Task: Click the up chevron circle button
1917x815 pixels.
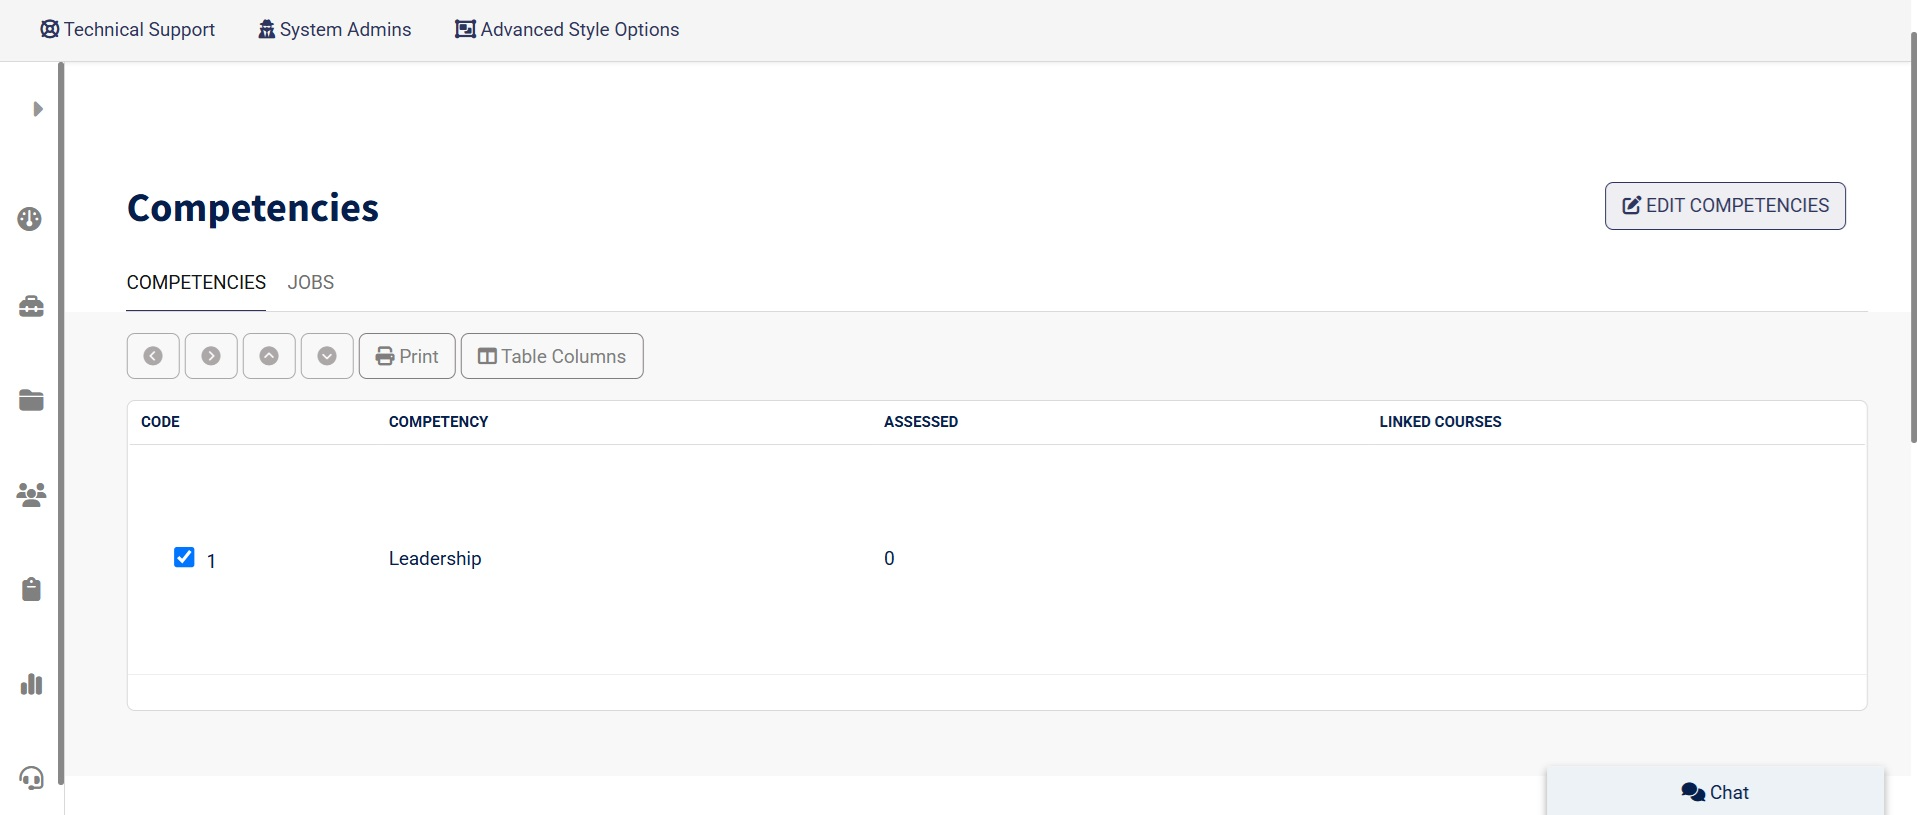Action: pos(269,356)
